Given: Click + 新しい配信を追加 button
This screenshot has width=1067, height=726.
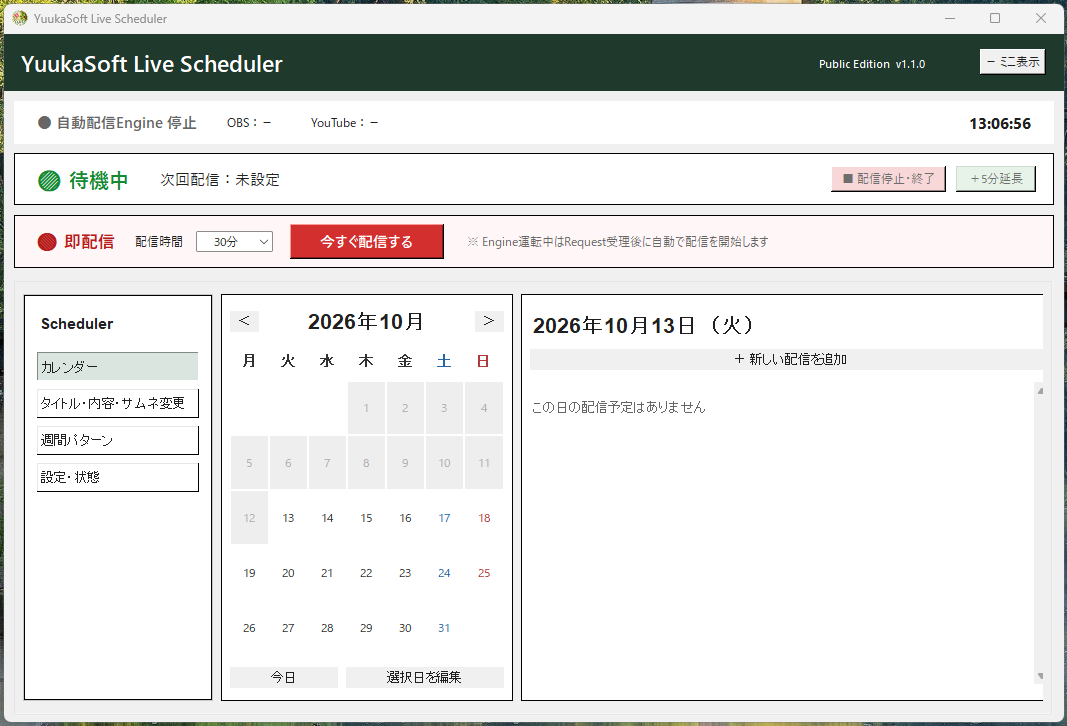Looking at the screenshot, I should pos(786,359).
